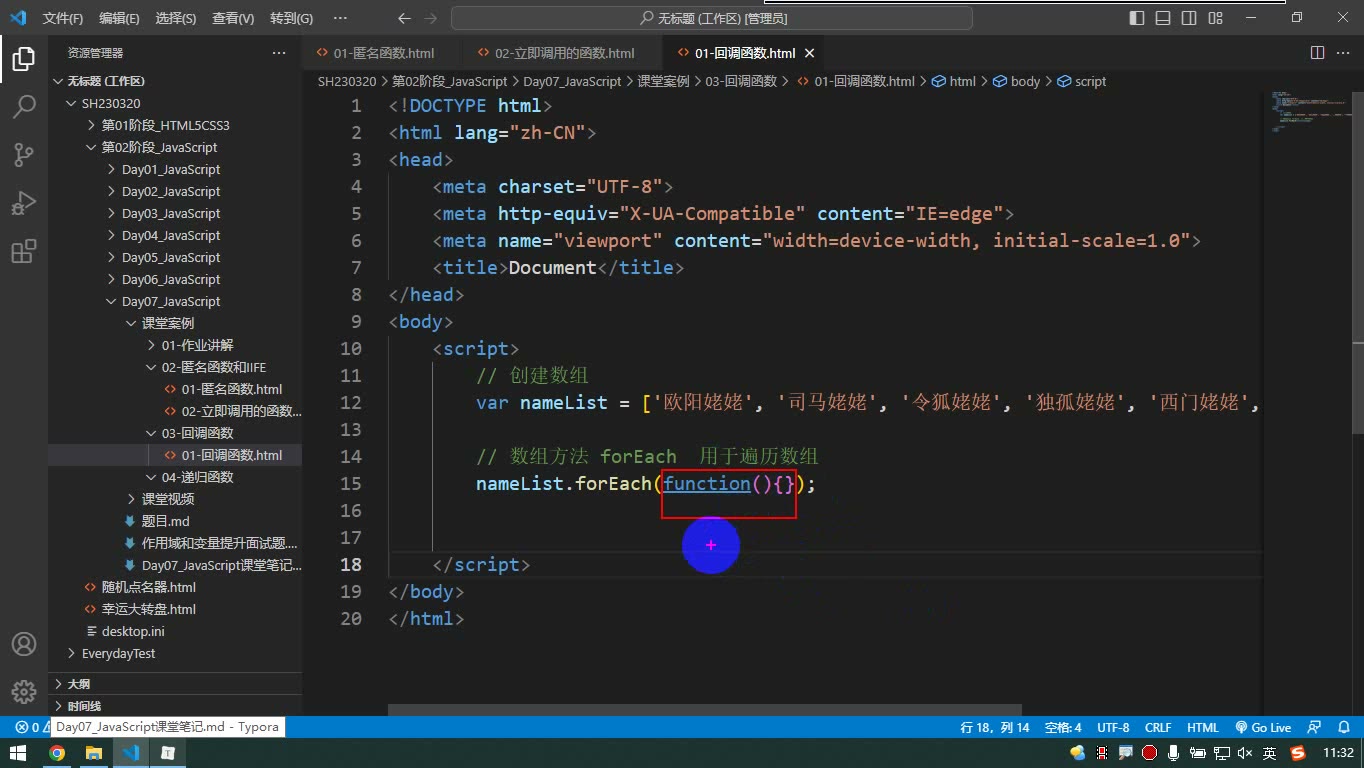Open the Extensions view
Viewport: 1364px width, 768px height.
[x=24, y=251]
